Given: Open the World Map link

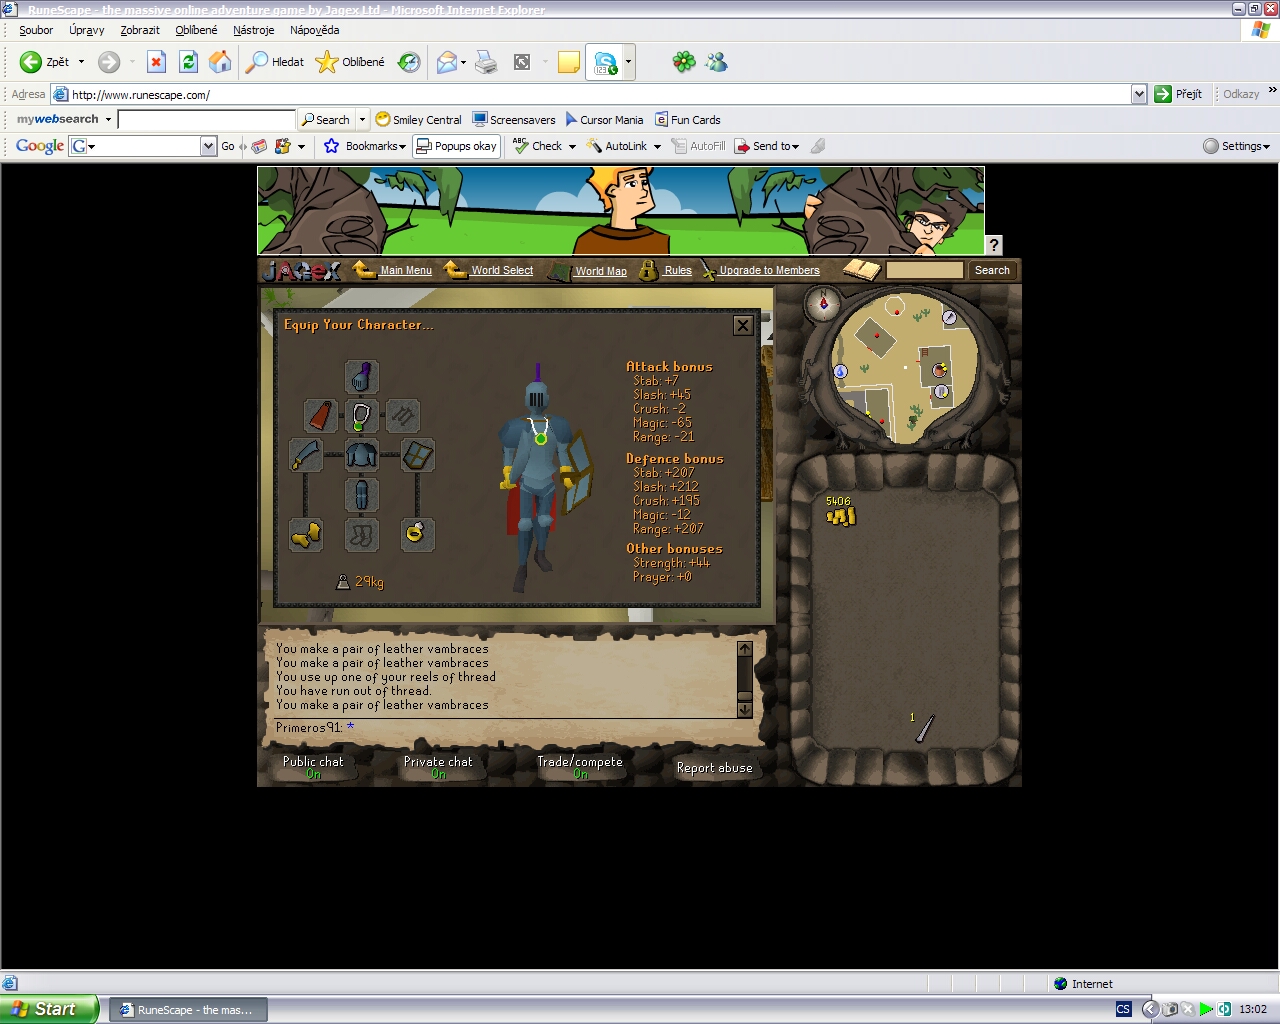Looking at the screenshot, I should point(601,271).
